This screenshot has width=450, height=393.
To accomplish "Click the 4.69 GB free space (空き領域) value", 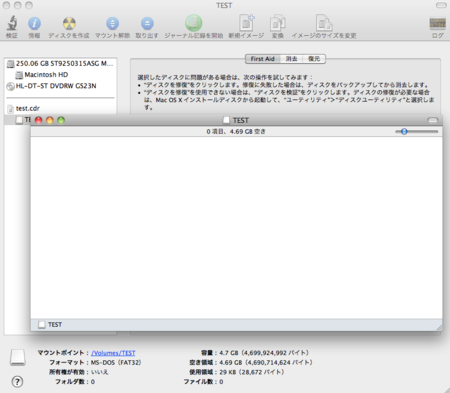I will 266,362.
